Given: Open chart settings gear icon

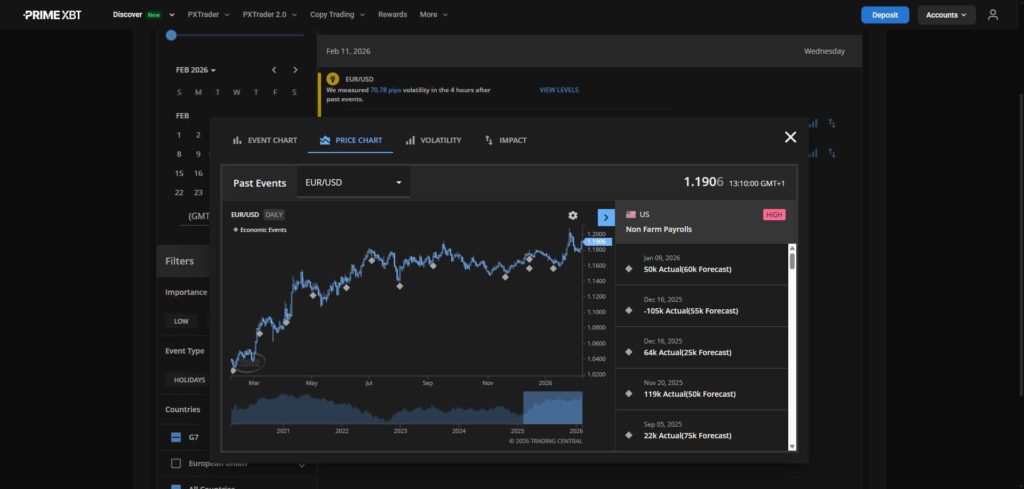Looking at the screenshot, I should pyautogui.click(x=573, y=215).
